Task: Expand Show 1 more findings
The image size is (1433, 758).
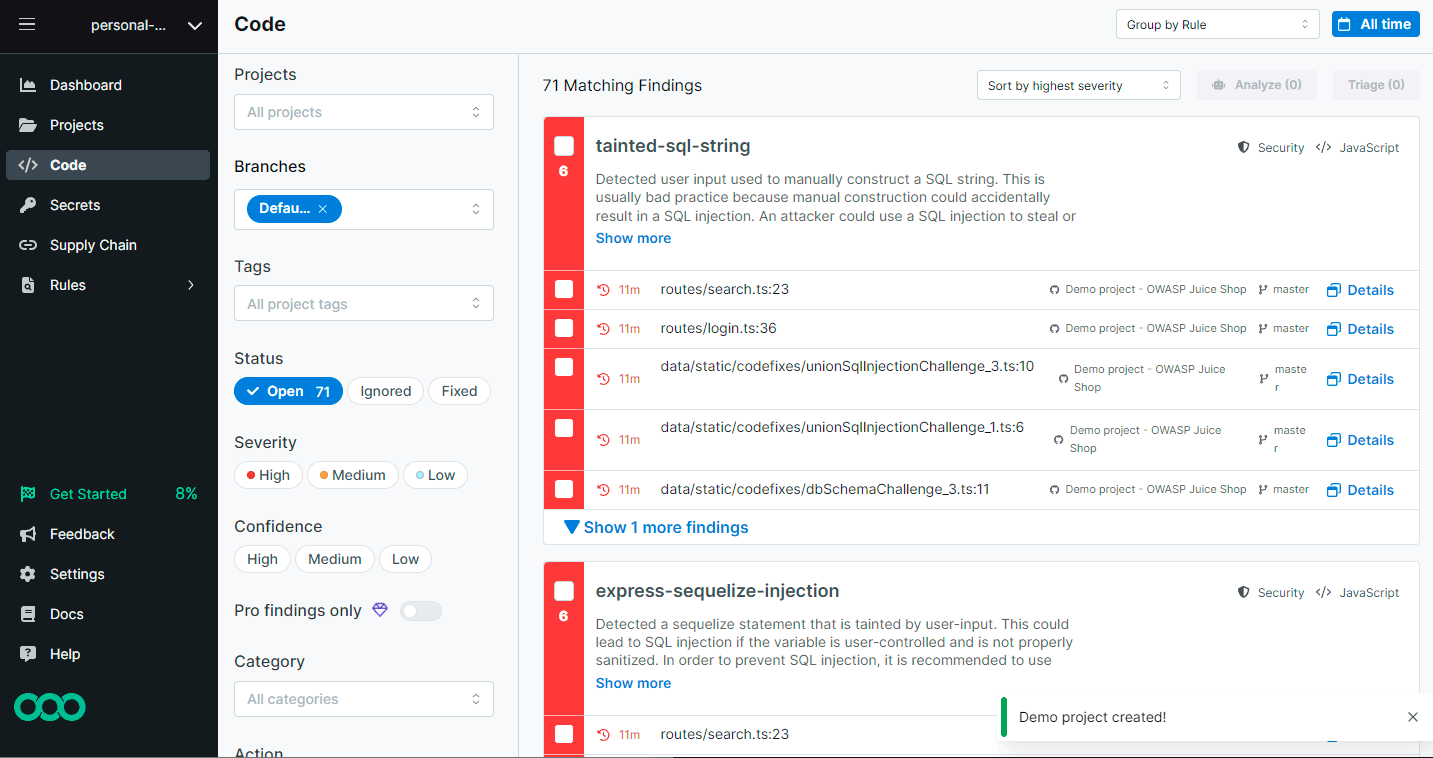Action: 656,527
